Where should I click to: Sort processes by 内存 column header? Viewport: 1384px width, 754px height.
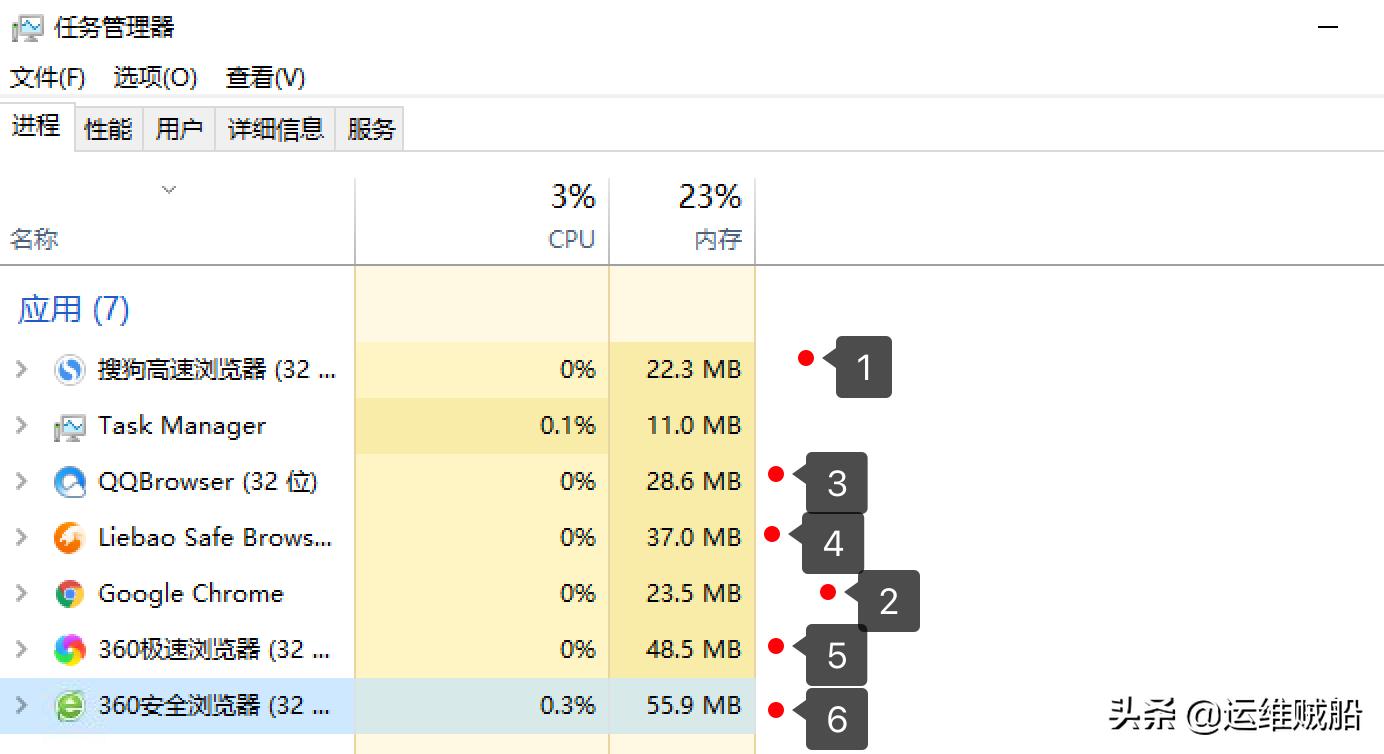coord(718,239)
